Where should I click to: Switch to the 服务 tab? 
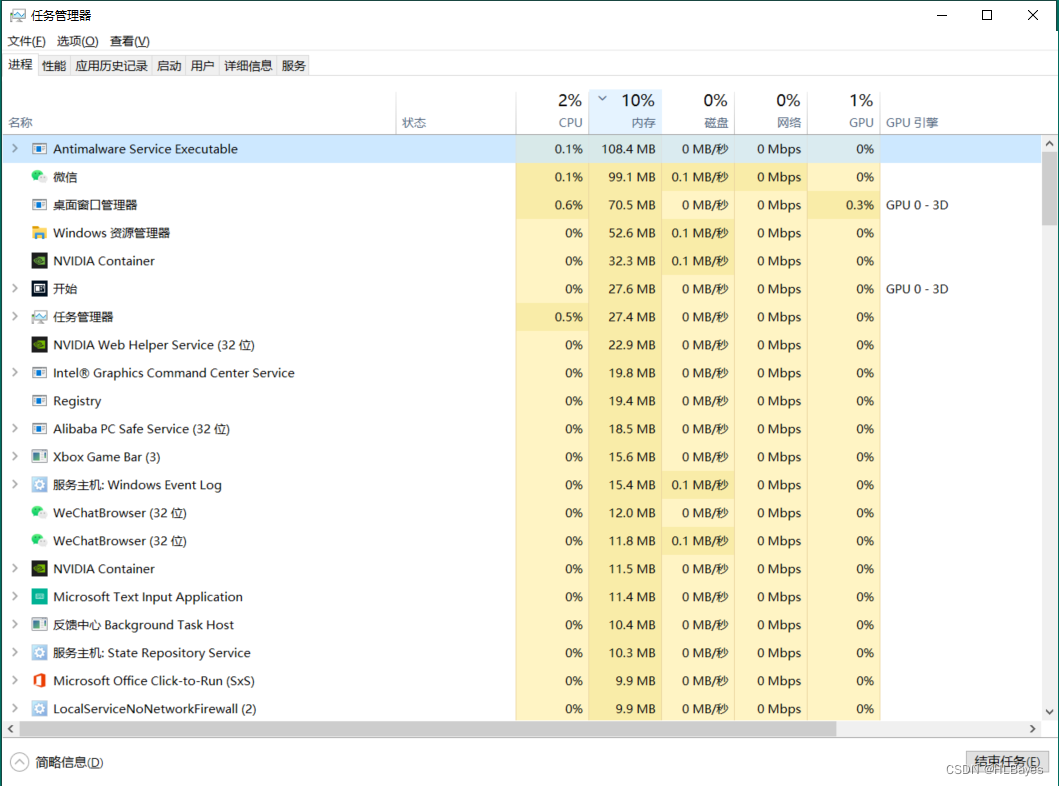[x=294, y=66]
